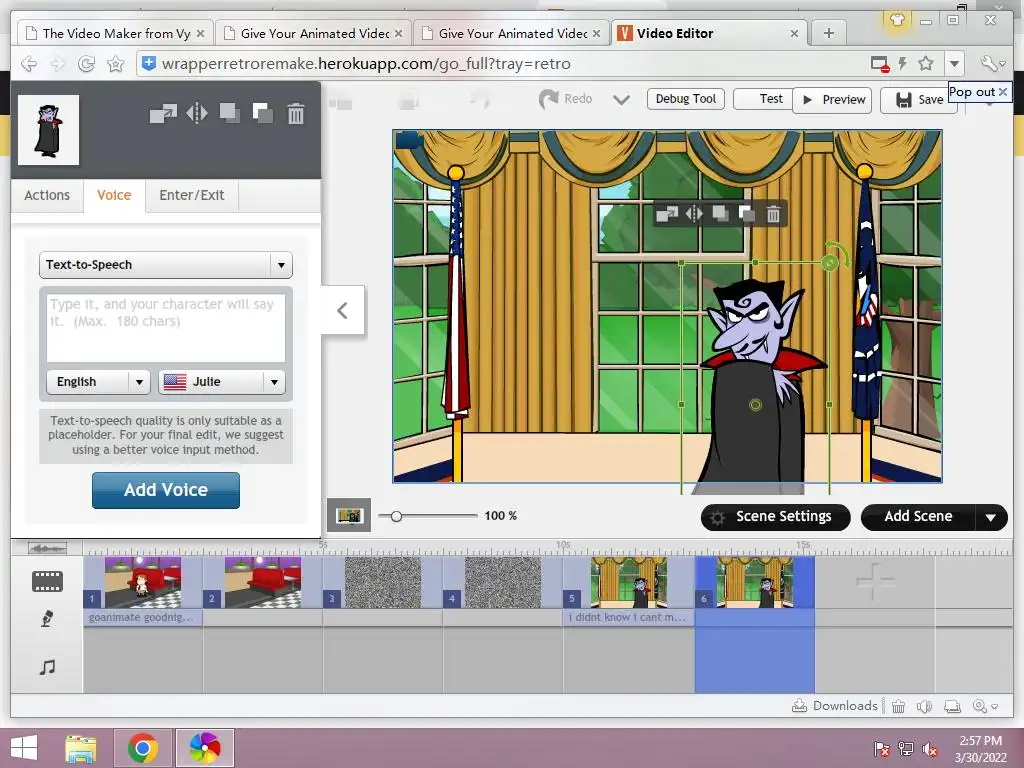
Task: Select scene 1 thumbnail in the timeline
Action: pyautogui.click(x=143, y=583)
